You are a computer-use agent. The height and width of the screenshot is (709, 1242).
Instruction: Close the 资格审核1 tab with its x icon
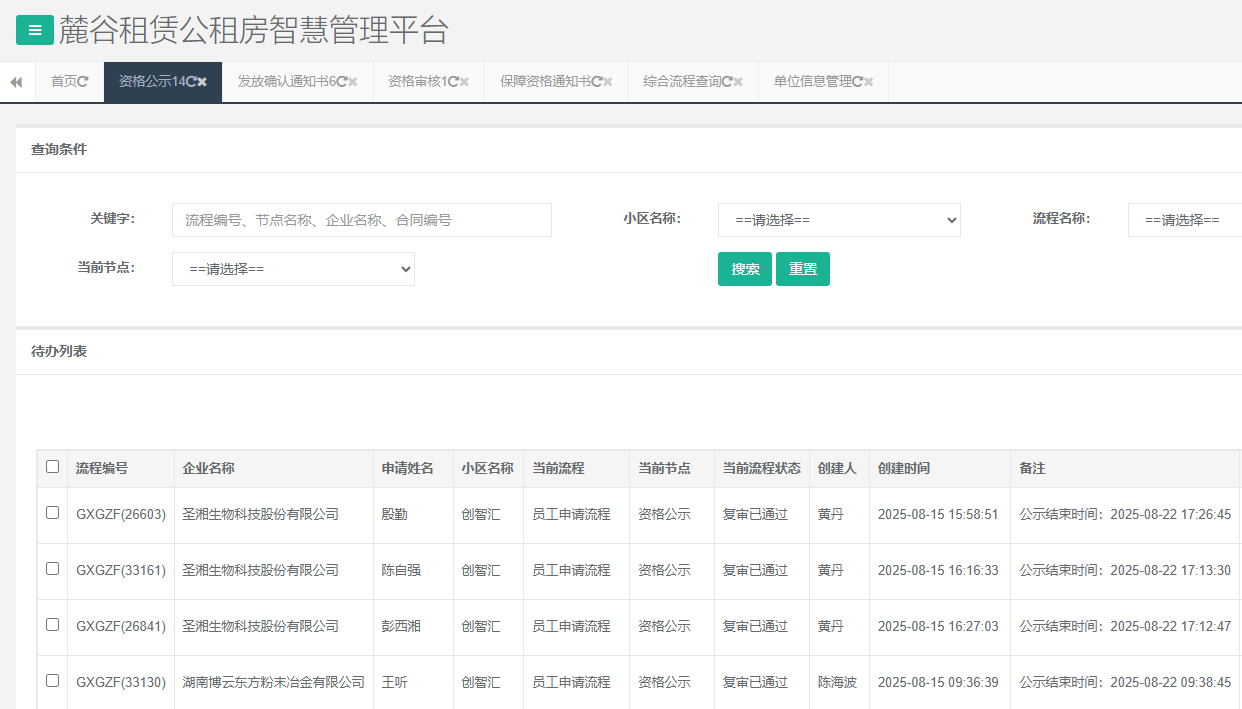pyautogui.click(x=464, y=82)
